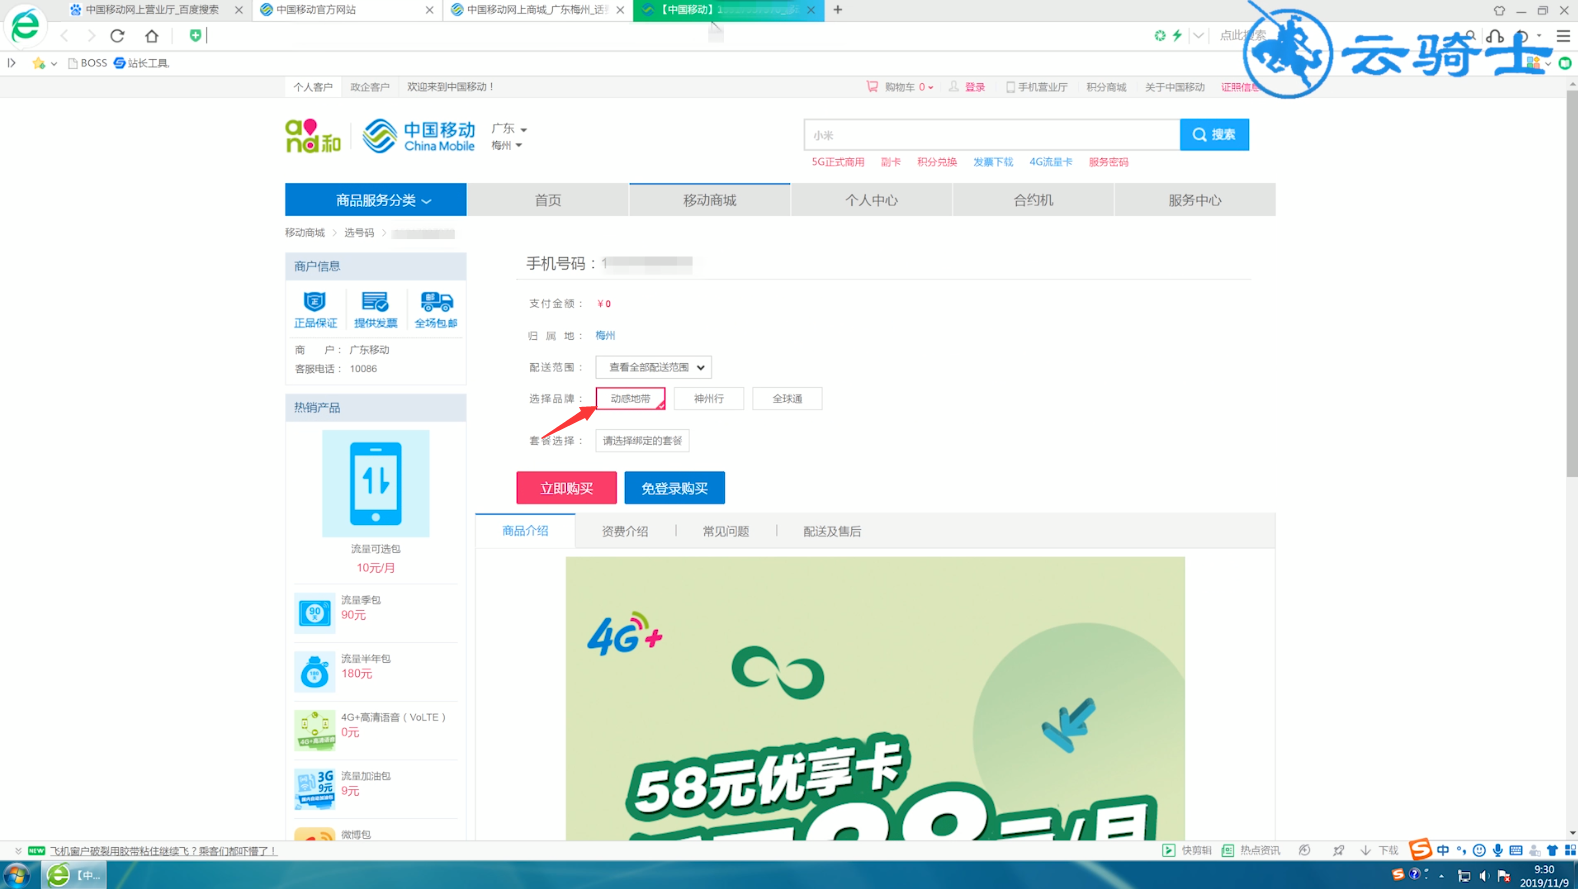1578x889 pixels.
Task: Switch to 中国移动官方网站 browser tab
Action: coord(346,10)
